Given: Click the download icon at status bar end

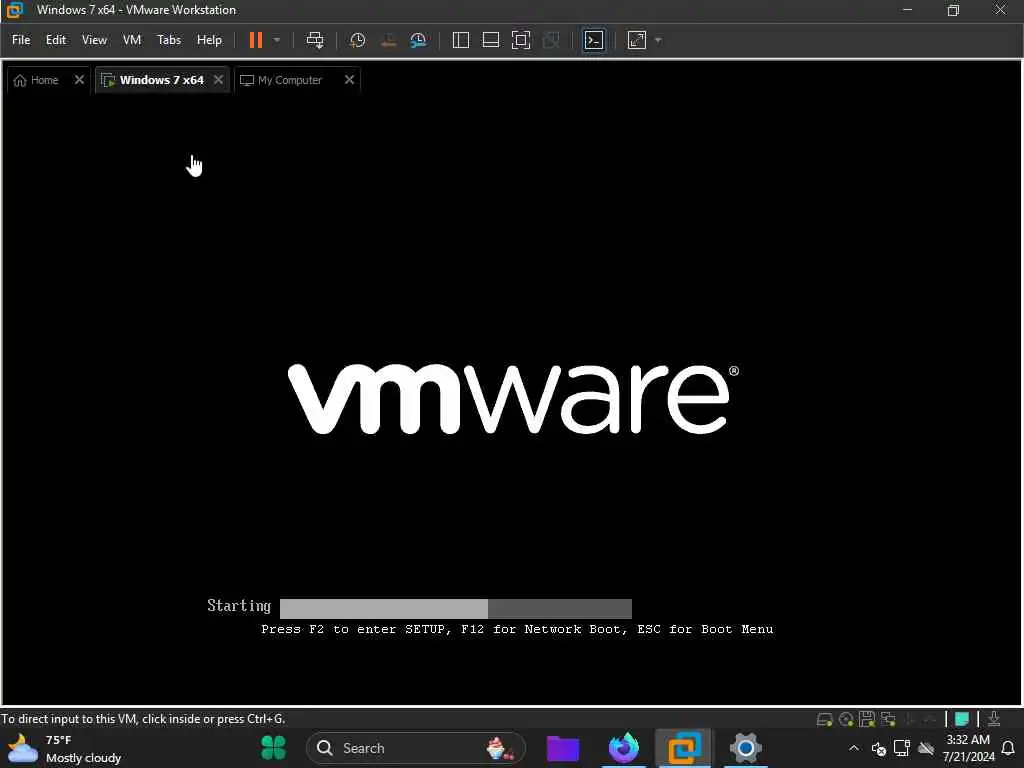Looking at the screenshot, I should [994, 719].
